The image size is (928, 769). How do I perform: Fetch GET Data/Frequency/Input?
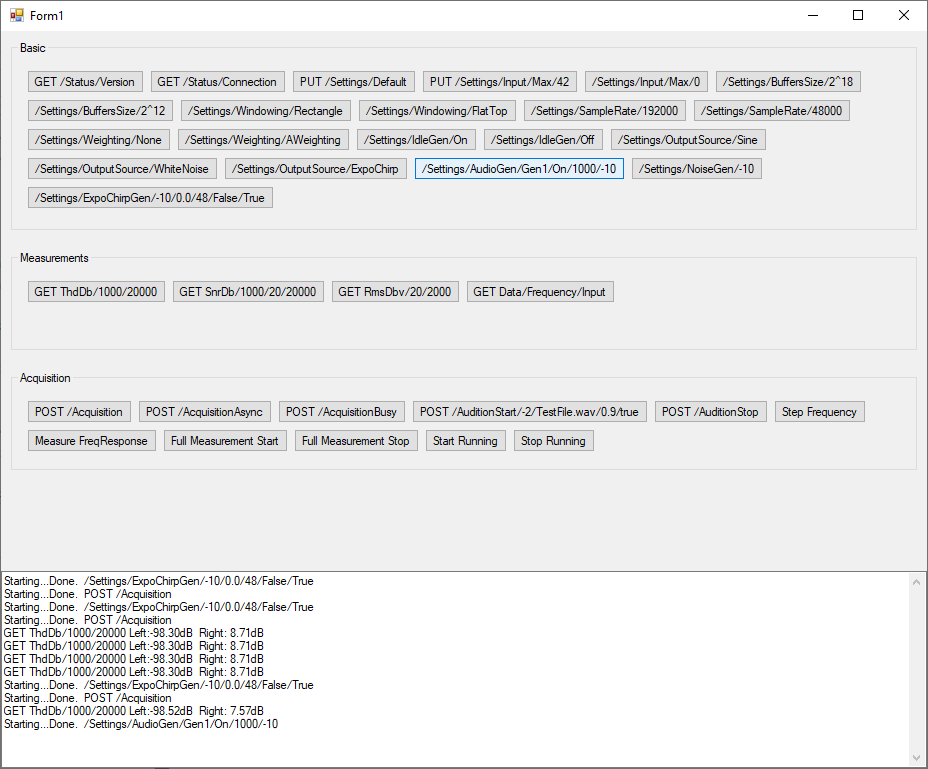pos(540,291)
